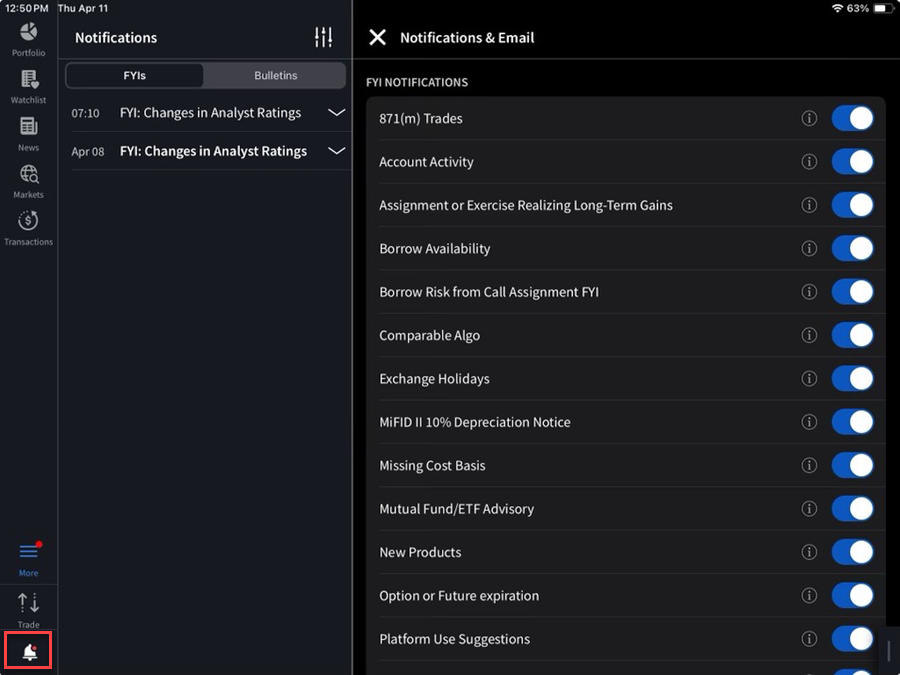The image size is (900, 675).
Task: Disable Assignment or Exercise Long-Term Gains switch
Action: tap(852, 205)
